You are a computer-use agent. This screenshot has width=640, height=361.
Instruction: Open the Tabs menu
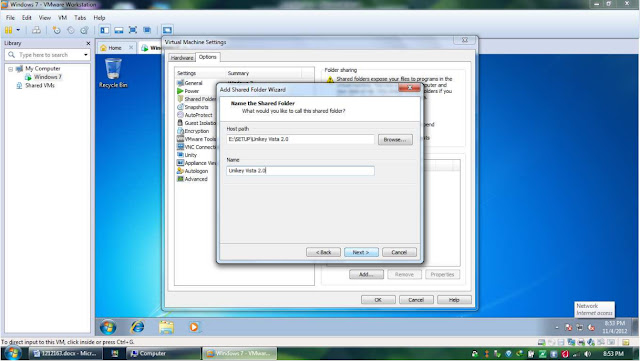(x=80, y=18)
